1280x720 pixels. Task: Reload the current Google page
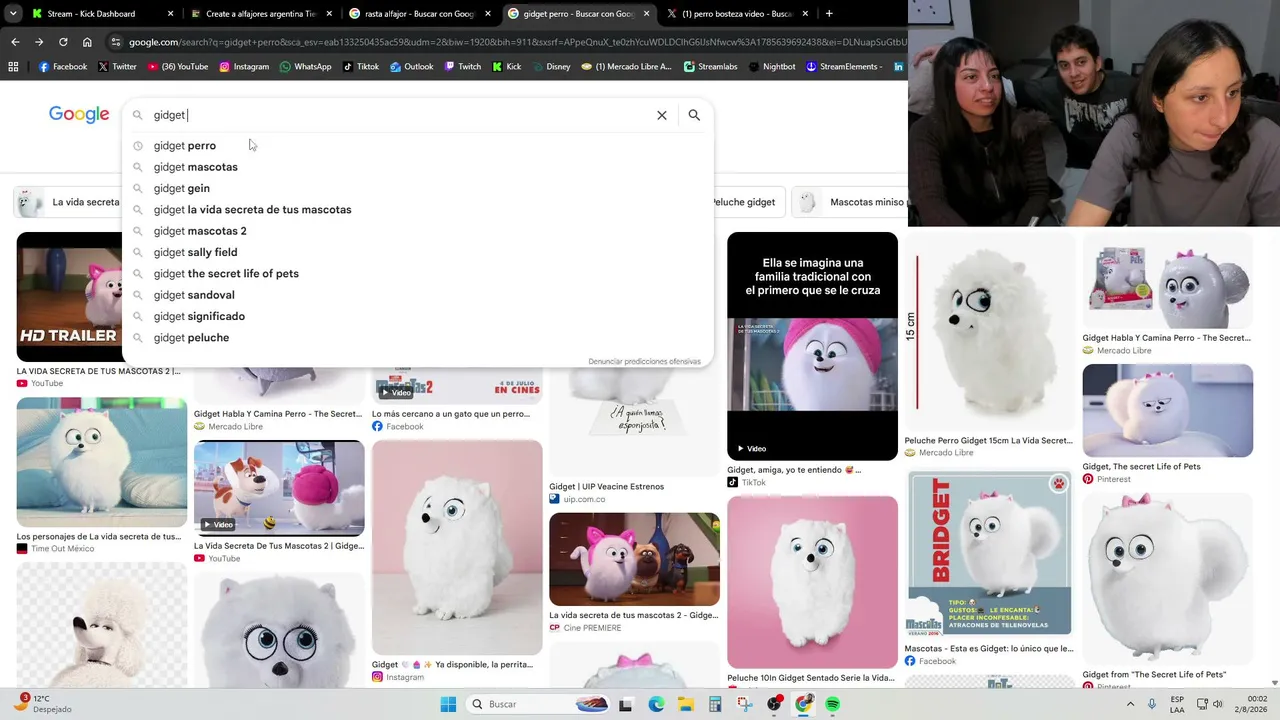click(63, 42)
